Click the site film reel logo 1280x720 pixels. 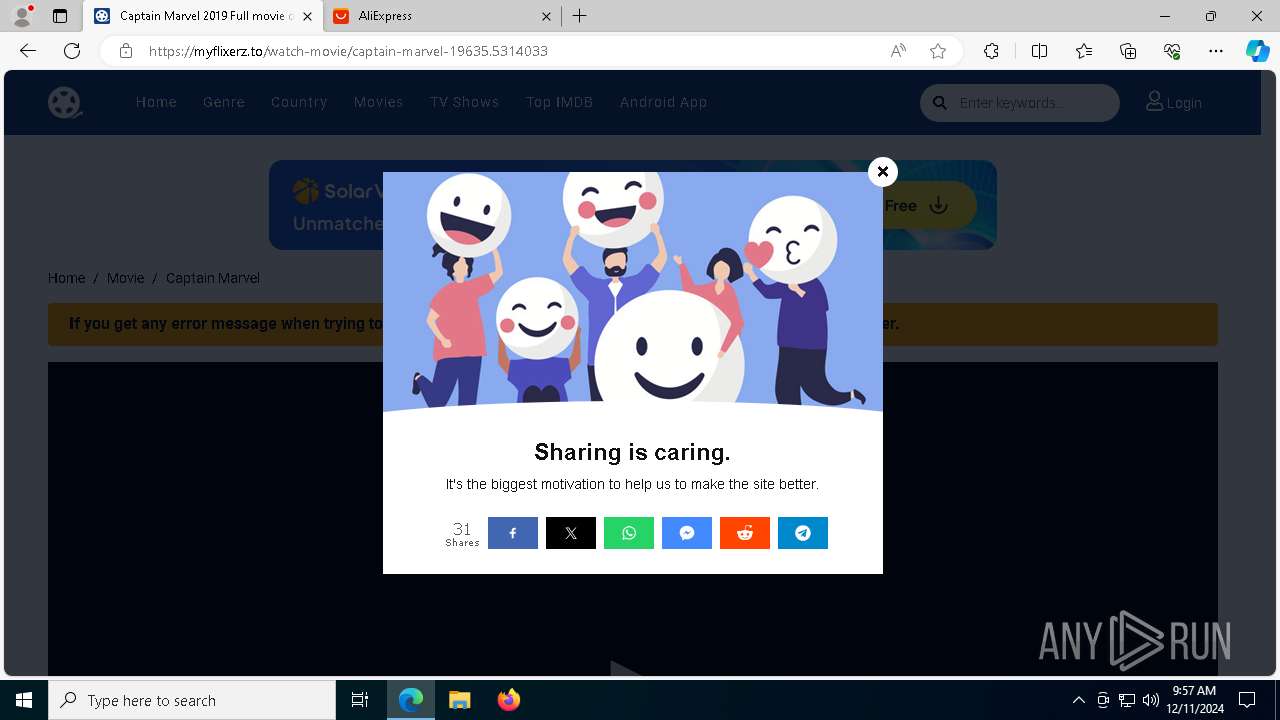[x=65, y=102]
